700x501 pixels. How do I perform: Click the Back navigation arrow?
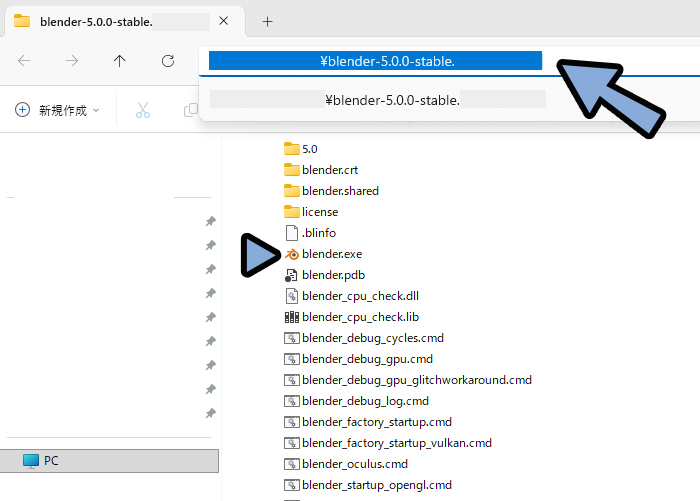(24, 61)
